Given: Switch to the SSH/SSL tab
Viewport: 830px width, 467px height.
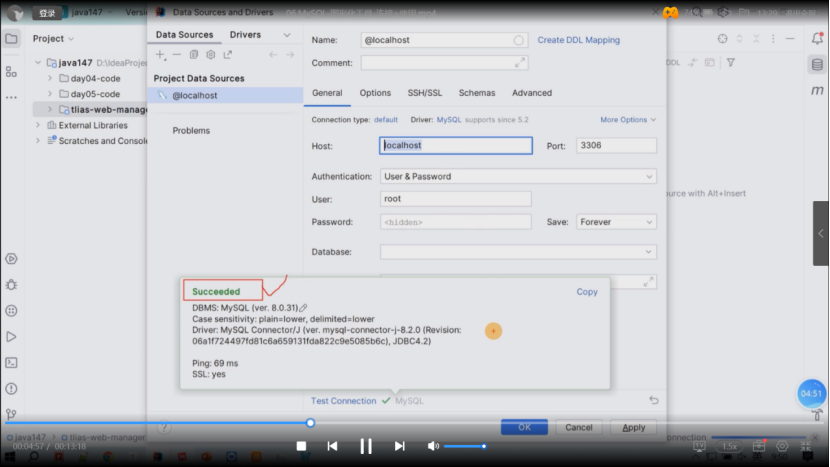Looking at the screenshot, I should tap(425, 93).
